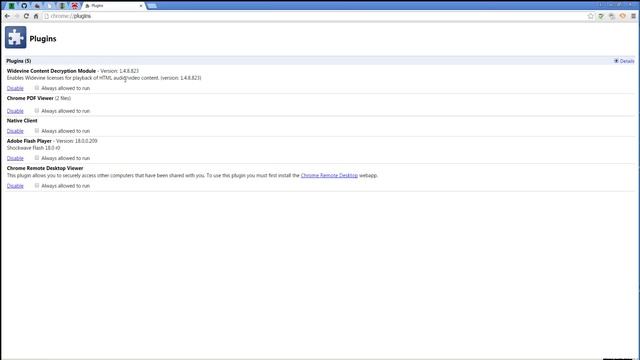Disable Widevine Content Decryption Module

15,88
